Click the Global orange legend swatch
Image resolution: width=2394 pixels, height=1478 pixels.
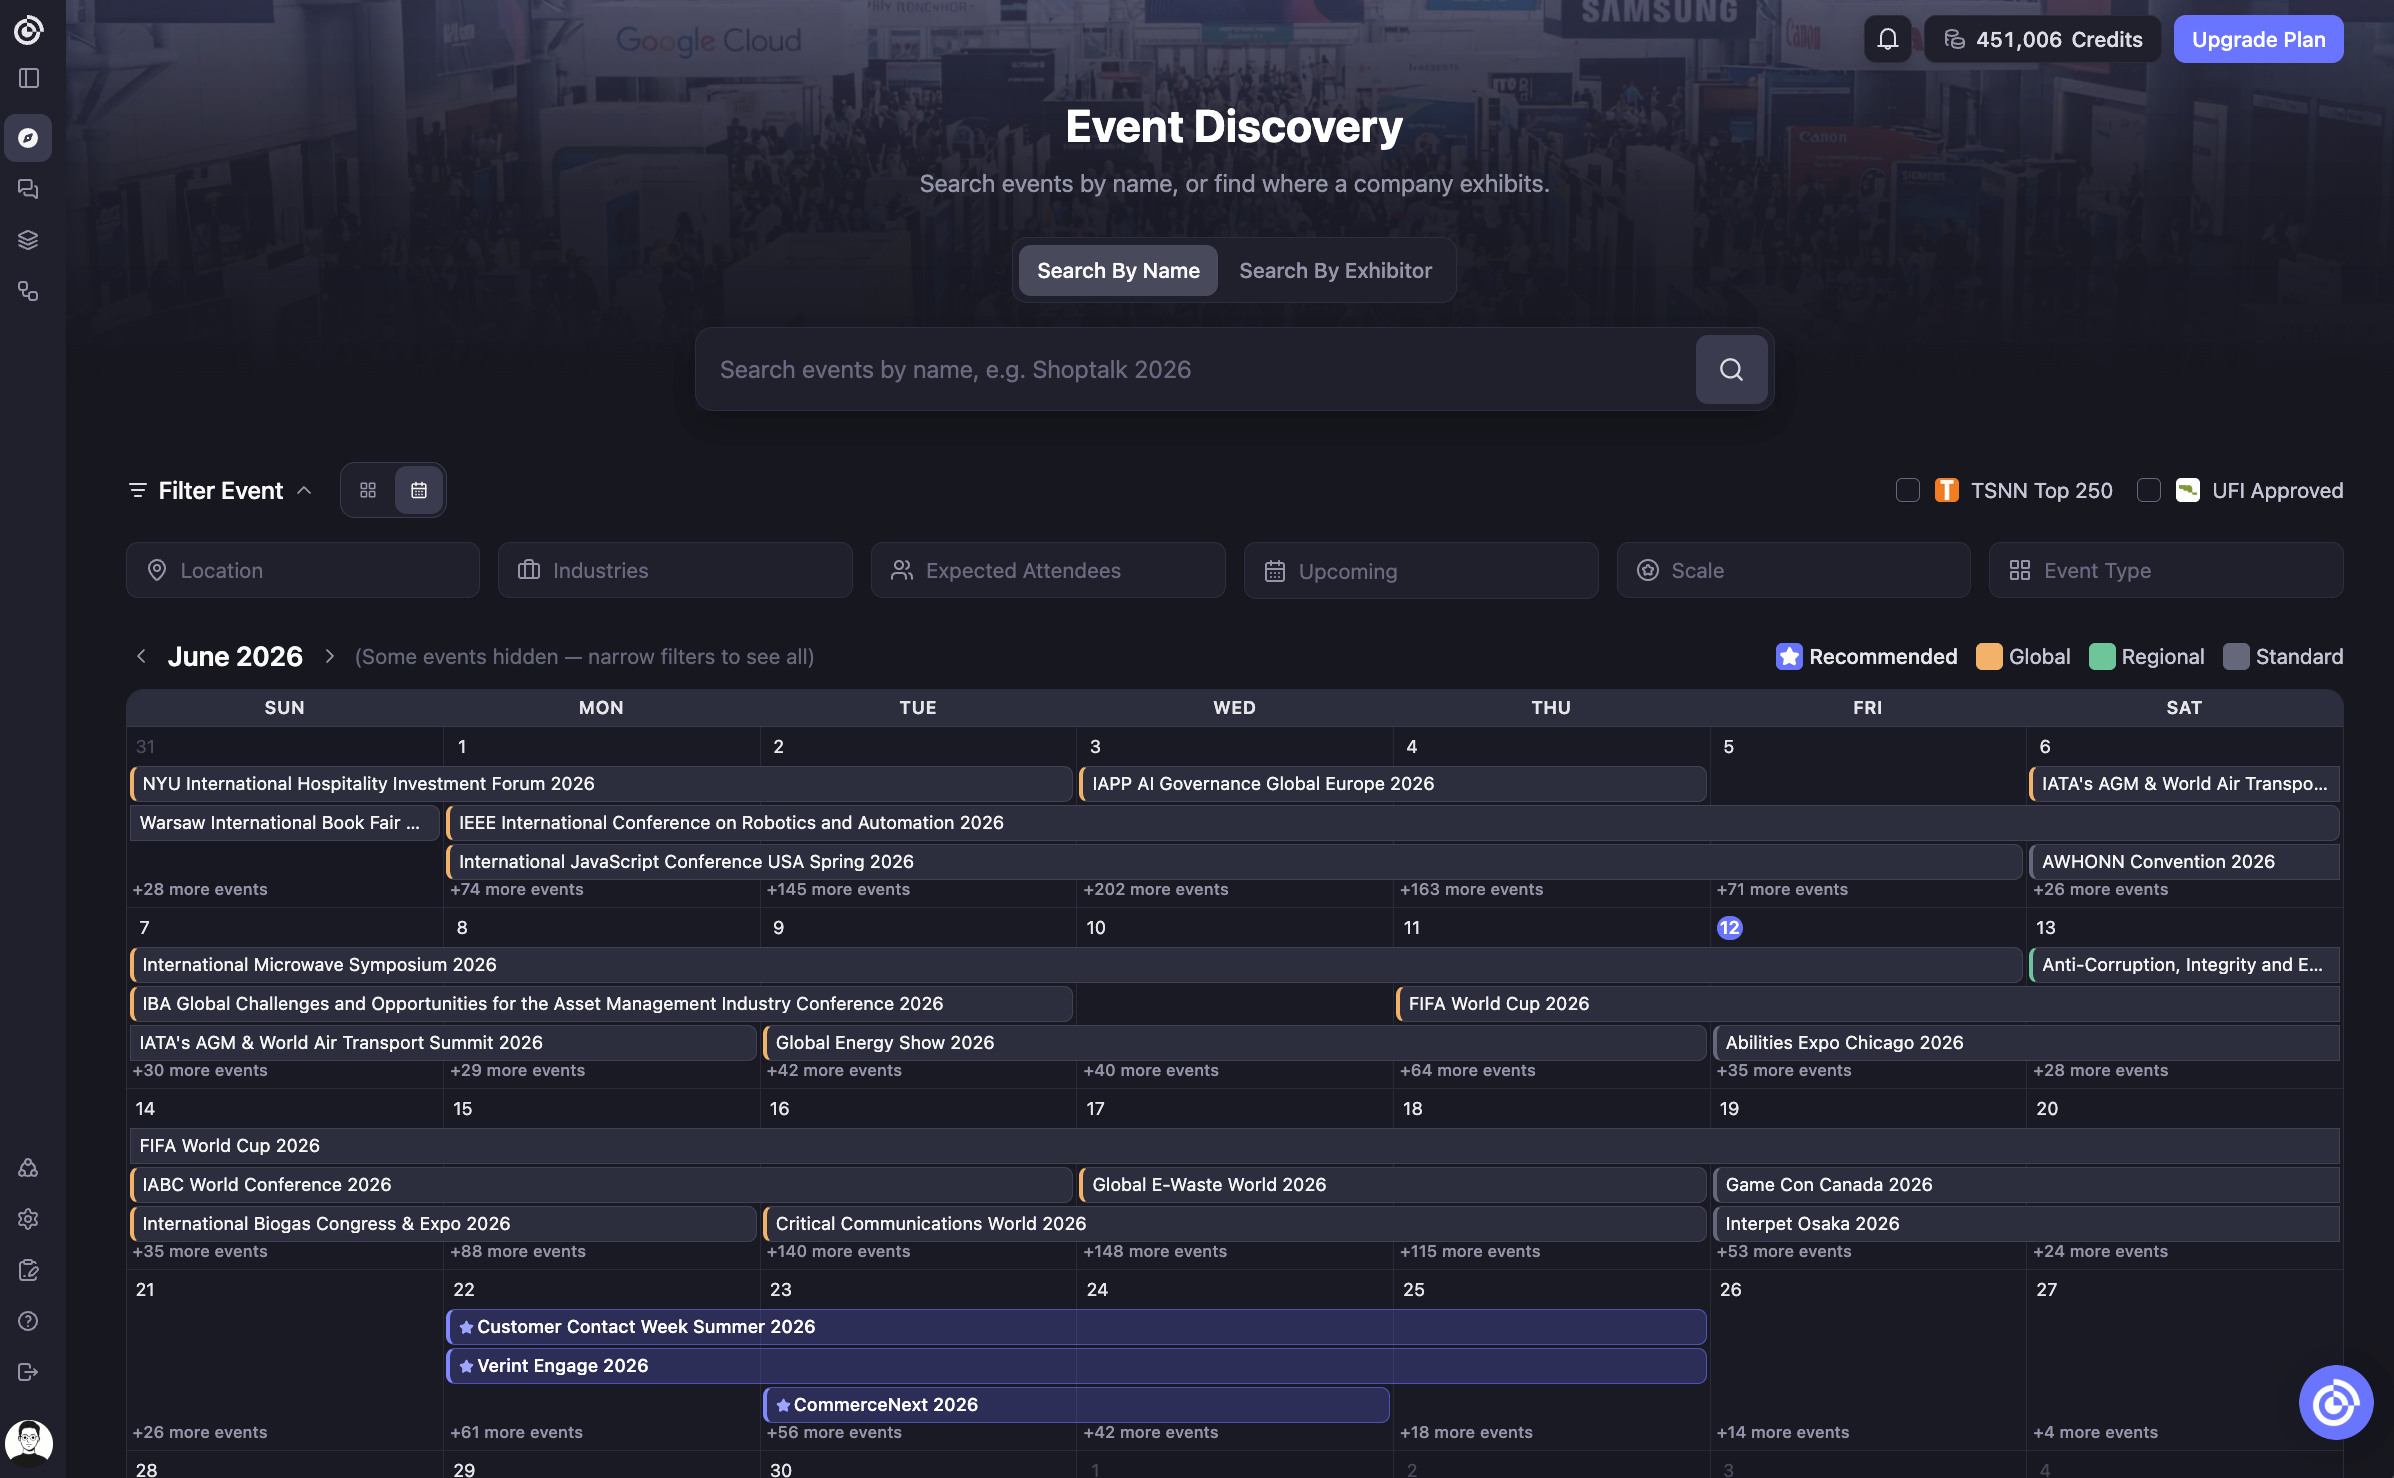1989,656
